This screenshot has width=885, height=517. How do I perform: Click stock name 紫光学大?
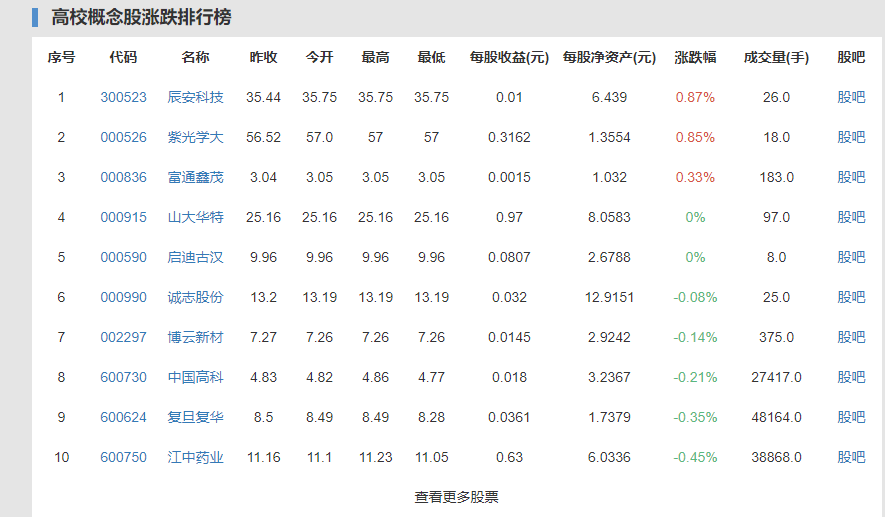point(195,137)
